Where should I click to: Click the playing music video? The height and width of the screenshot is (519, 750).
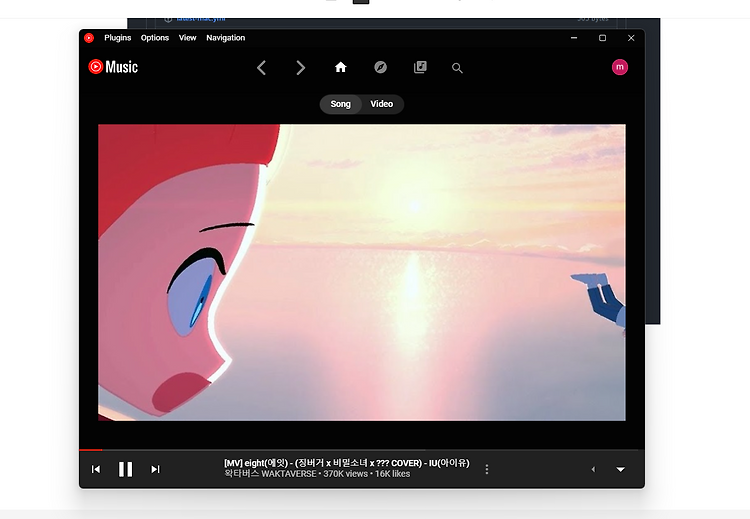pos(362,273)
